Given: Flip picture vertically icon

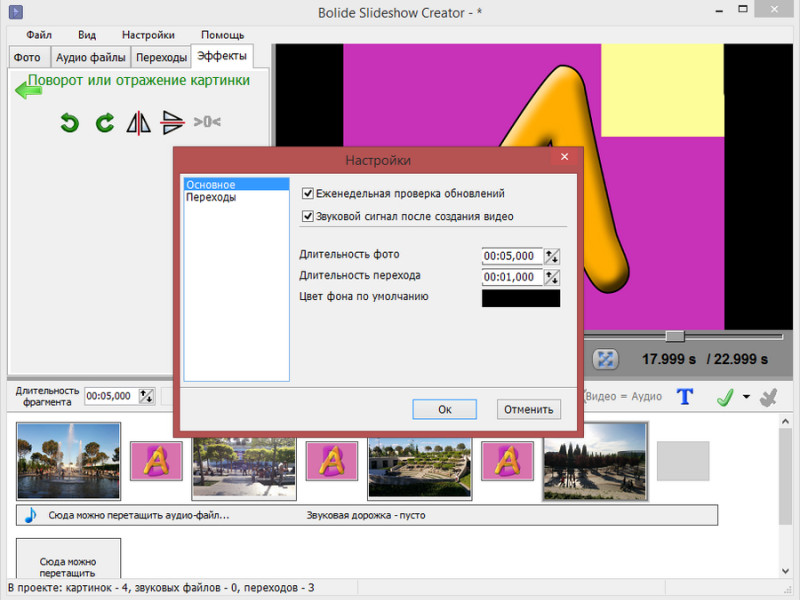Looking at the screenshot, I should [172, 122].
